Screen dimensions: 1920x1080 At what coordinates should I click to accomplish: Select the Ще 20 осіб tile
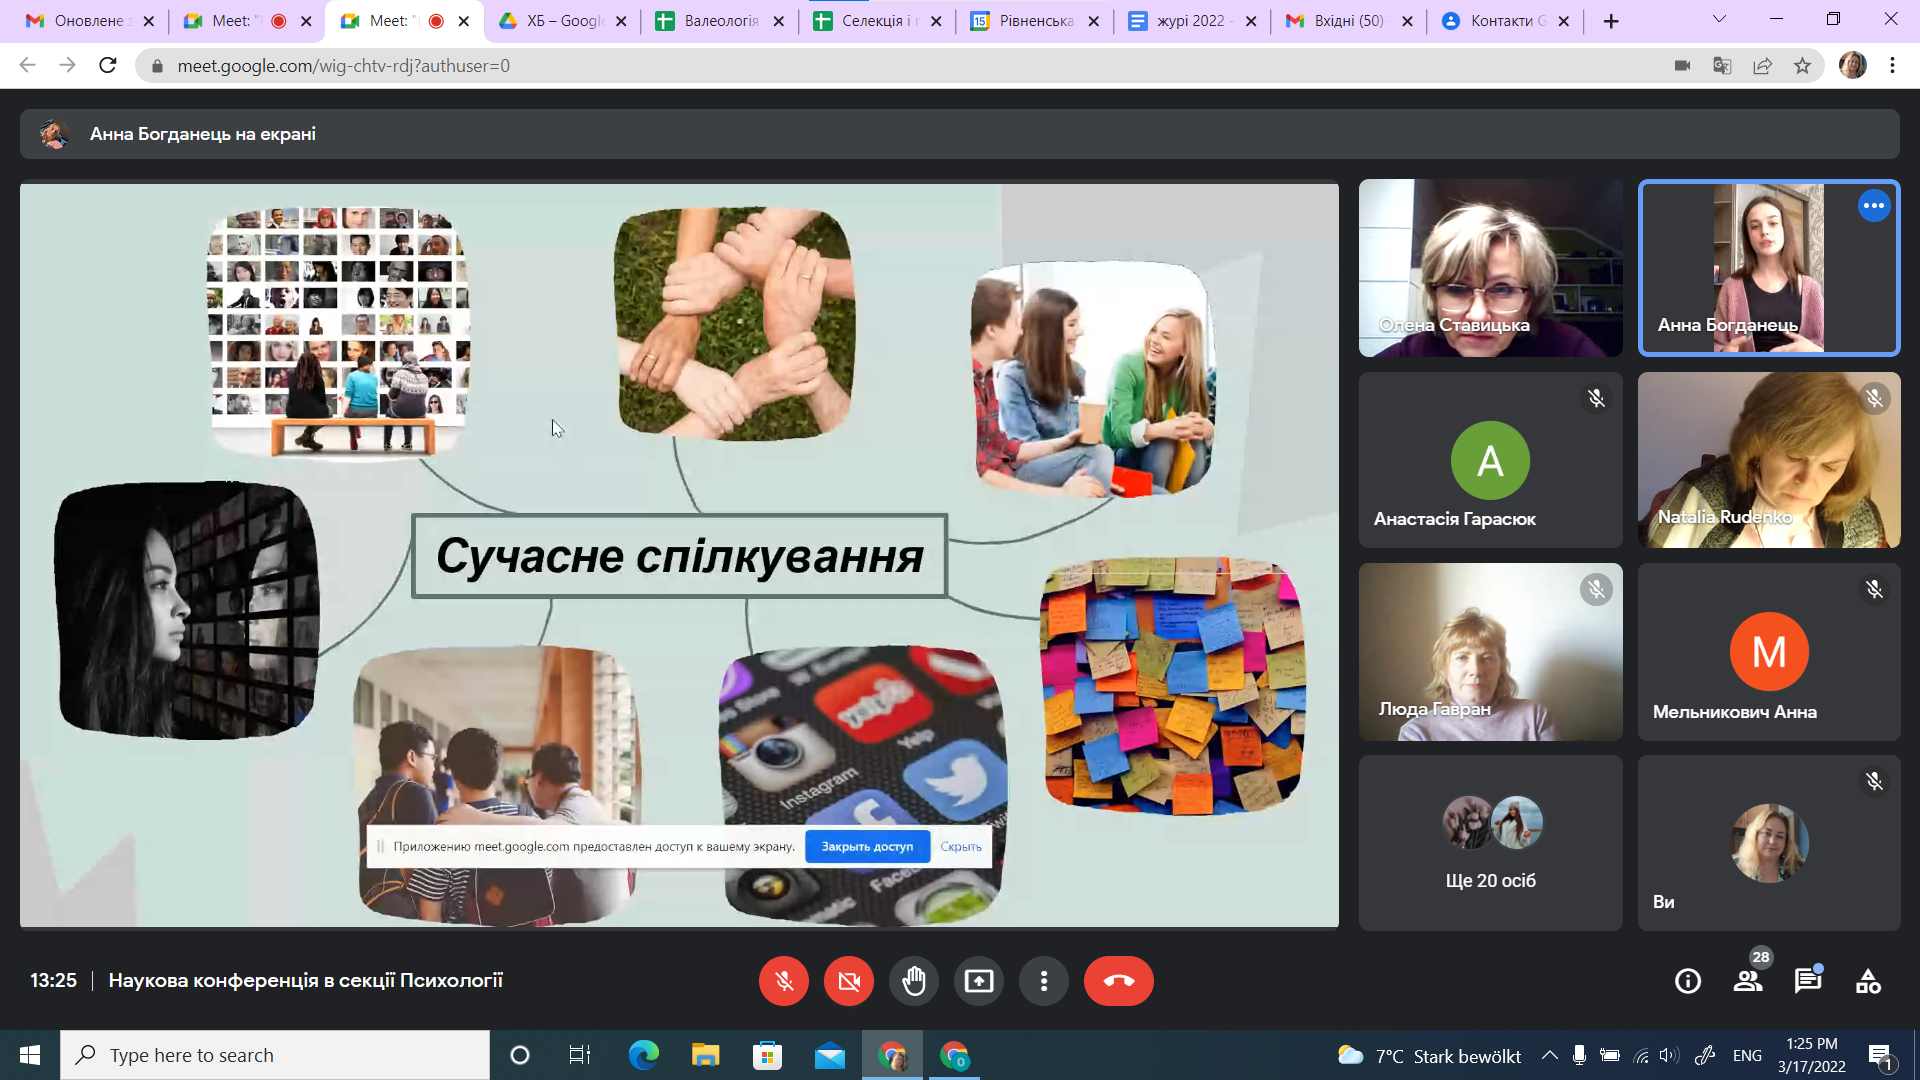(x=1490, y=843)
